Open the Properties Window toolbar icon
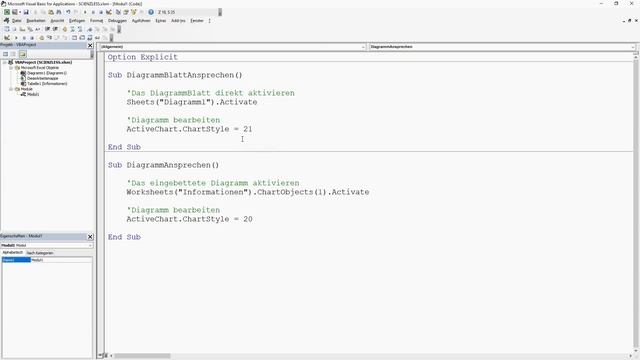The width and height of the screenshot is (640, 360). click(126, 12)
